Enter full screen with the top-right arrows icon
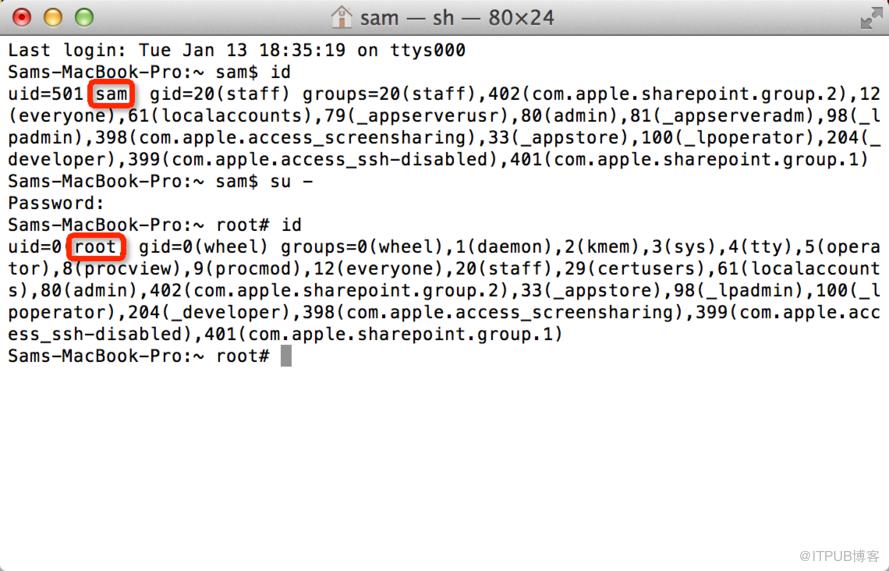The height and width of the screenshot is (571, 889). coord(869,18)
